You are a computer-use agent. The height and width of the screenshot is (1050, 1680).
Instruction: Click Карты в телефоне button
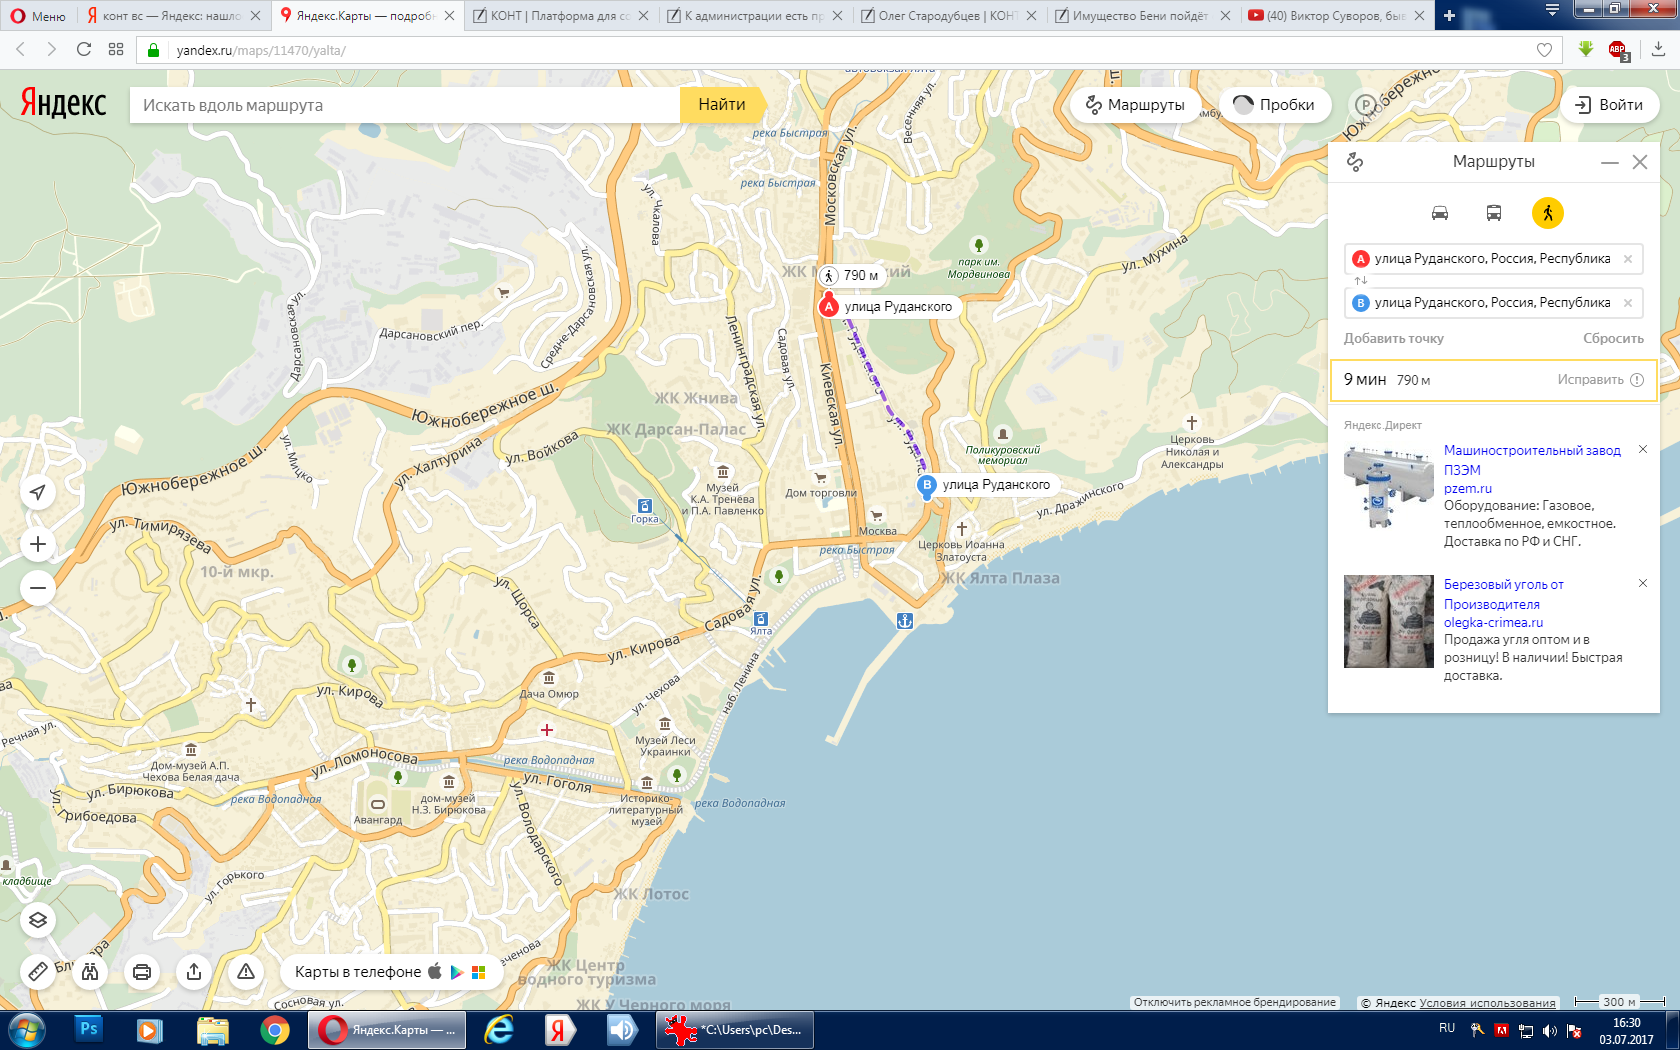(391, 971)
